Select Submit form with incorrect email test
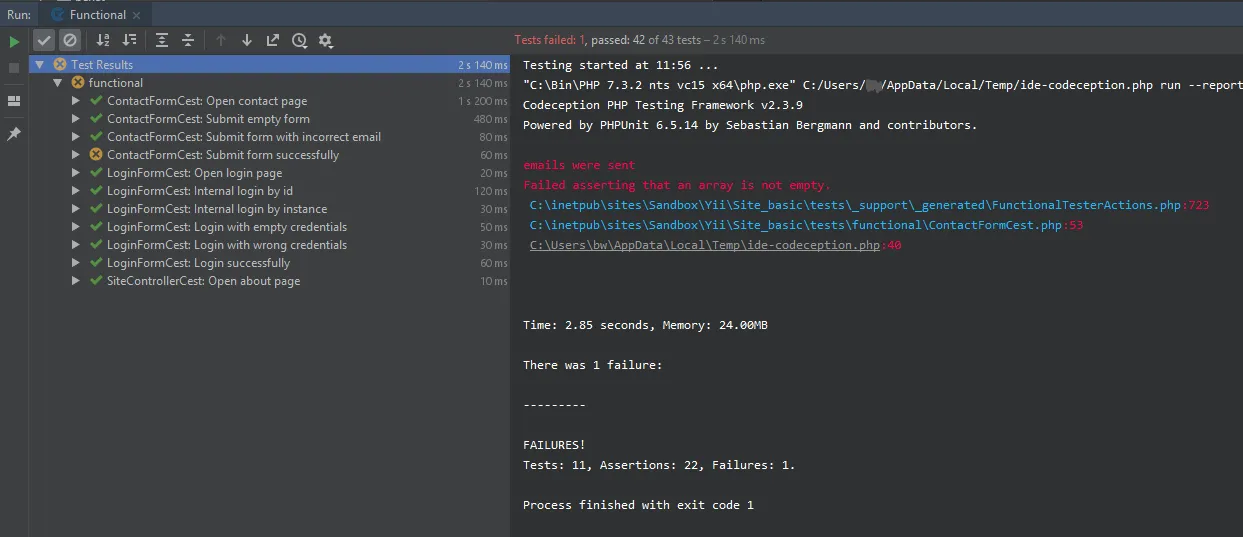The width and height of the screenshot is (1243, 537). 270,137
